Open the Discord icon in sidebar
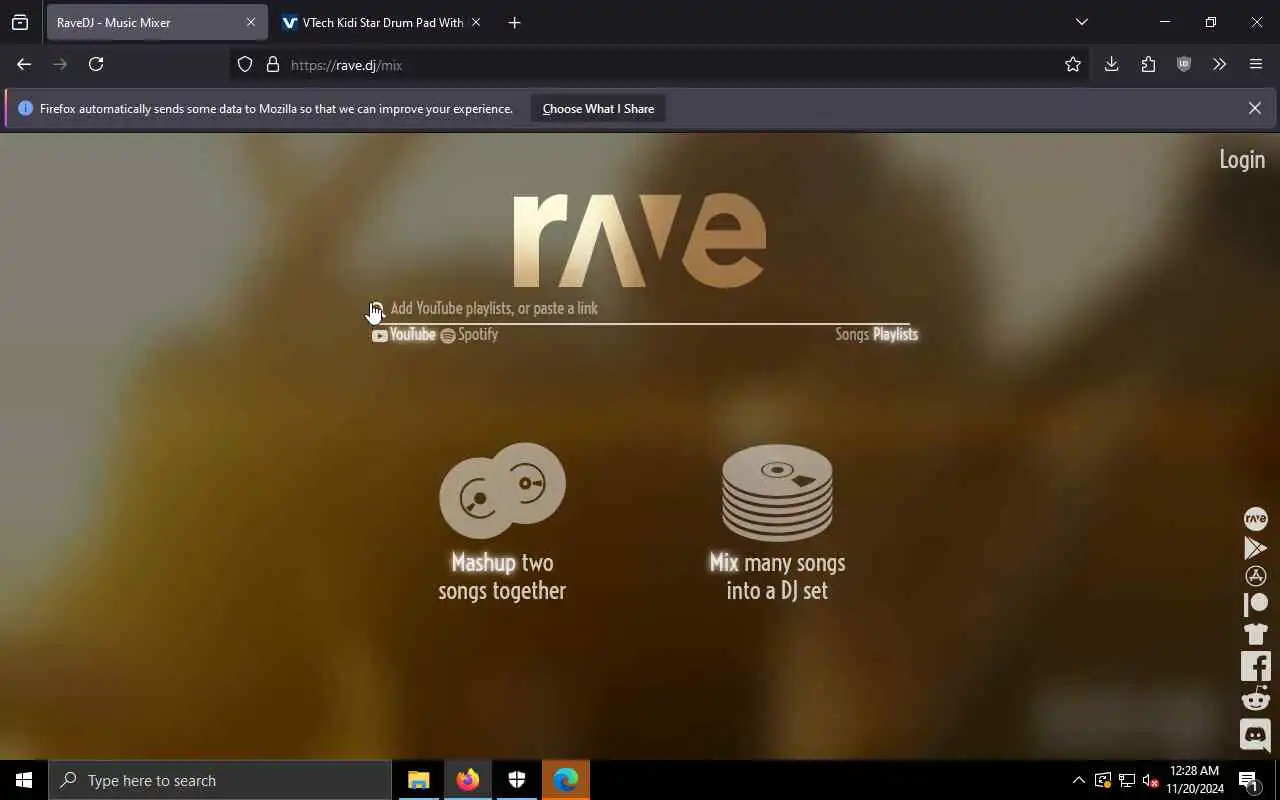This screenshot has height=800, width=1280. [x=1255, y=735]
